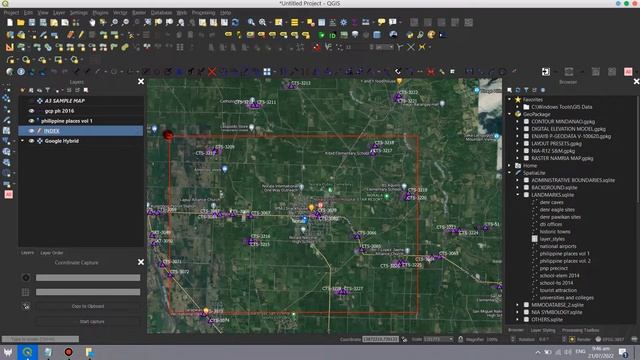Select 'tourist attraction' table in Browser
The height and width of the screenshot is (360, 640).
point(558,291)
